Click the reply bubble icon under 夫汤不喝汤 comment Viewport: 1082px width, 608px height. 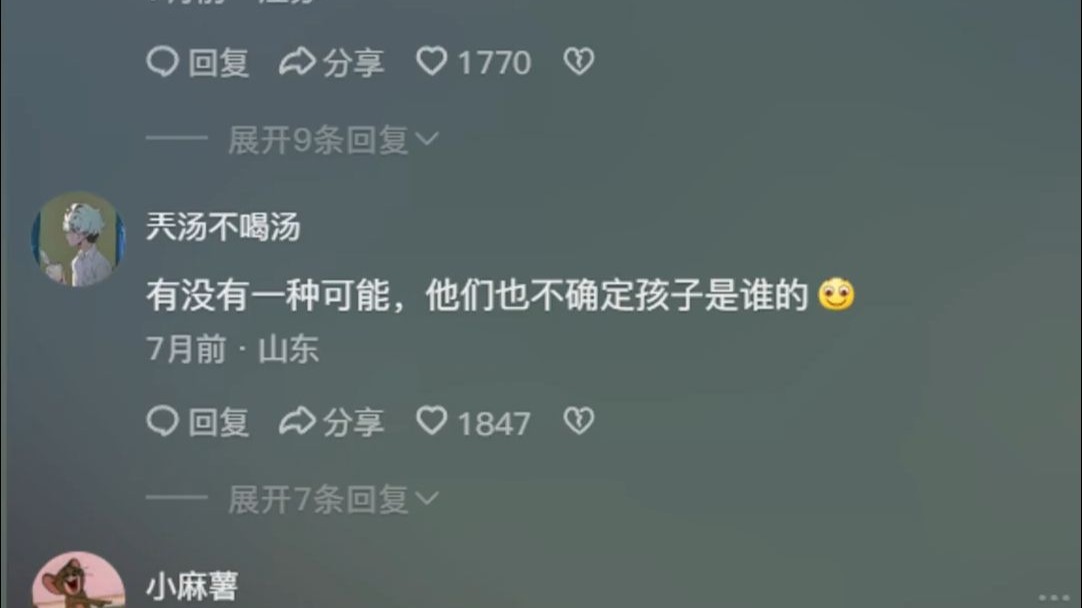point(163,421)
